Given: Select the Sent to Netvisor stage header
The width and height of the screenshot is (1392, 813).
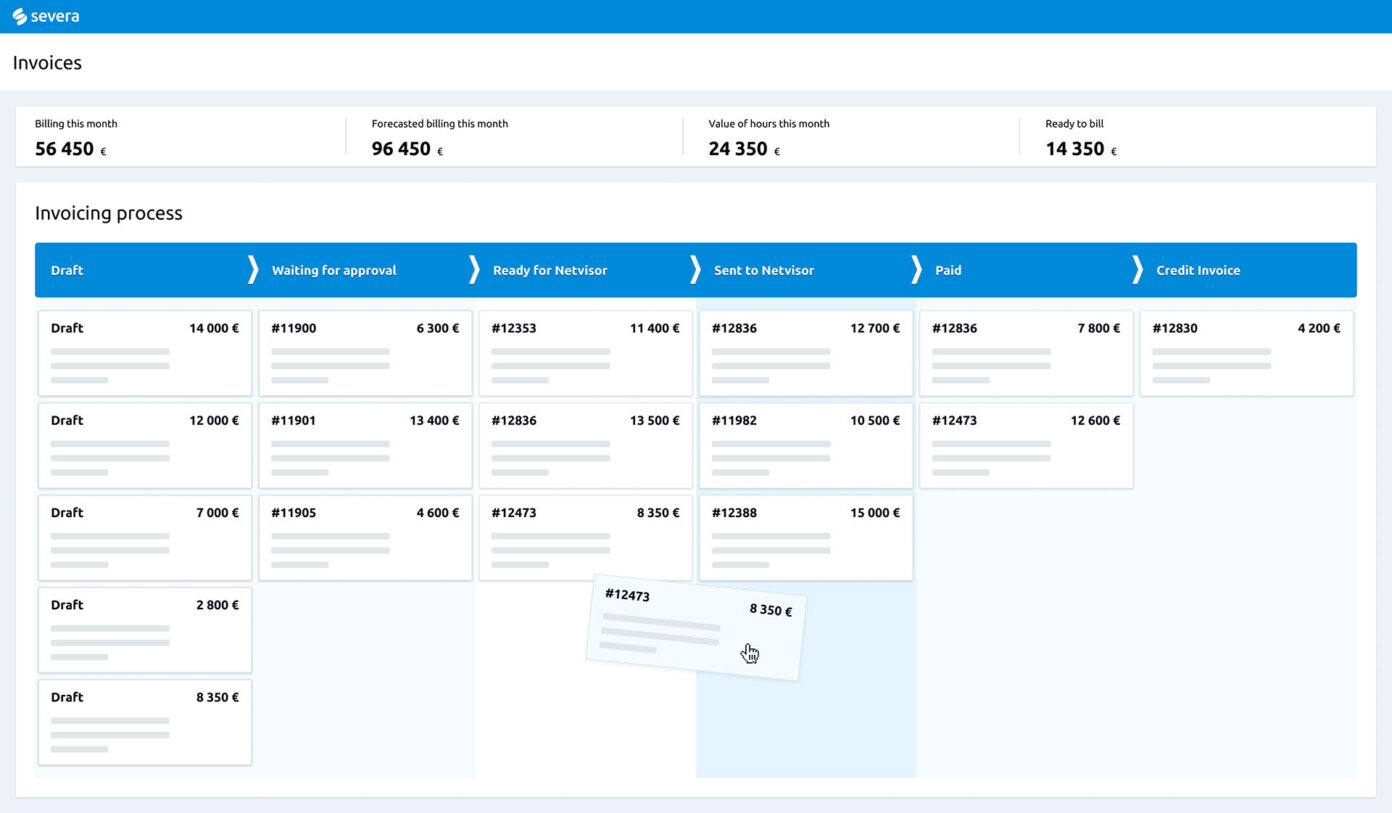Looking at the screenshot, I should 764,270.
